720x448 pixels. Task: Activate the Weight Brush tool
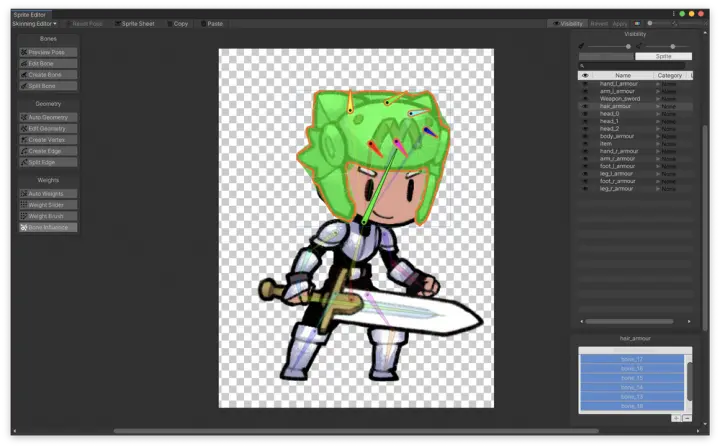click(x=48, y=216)
